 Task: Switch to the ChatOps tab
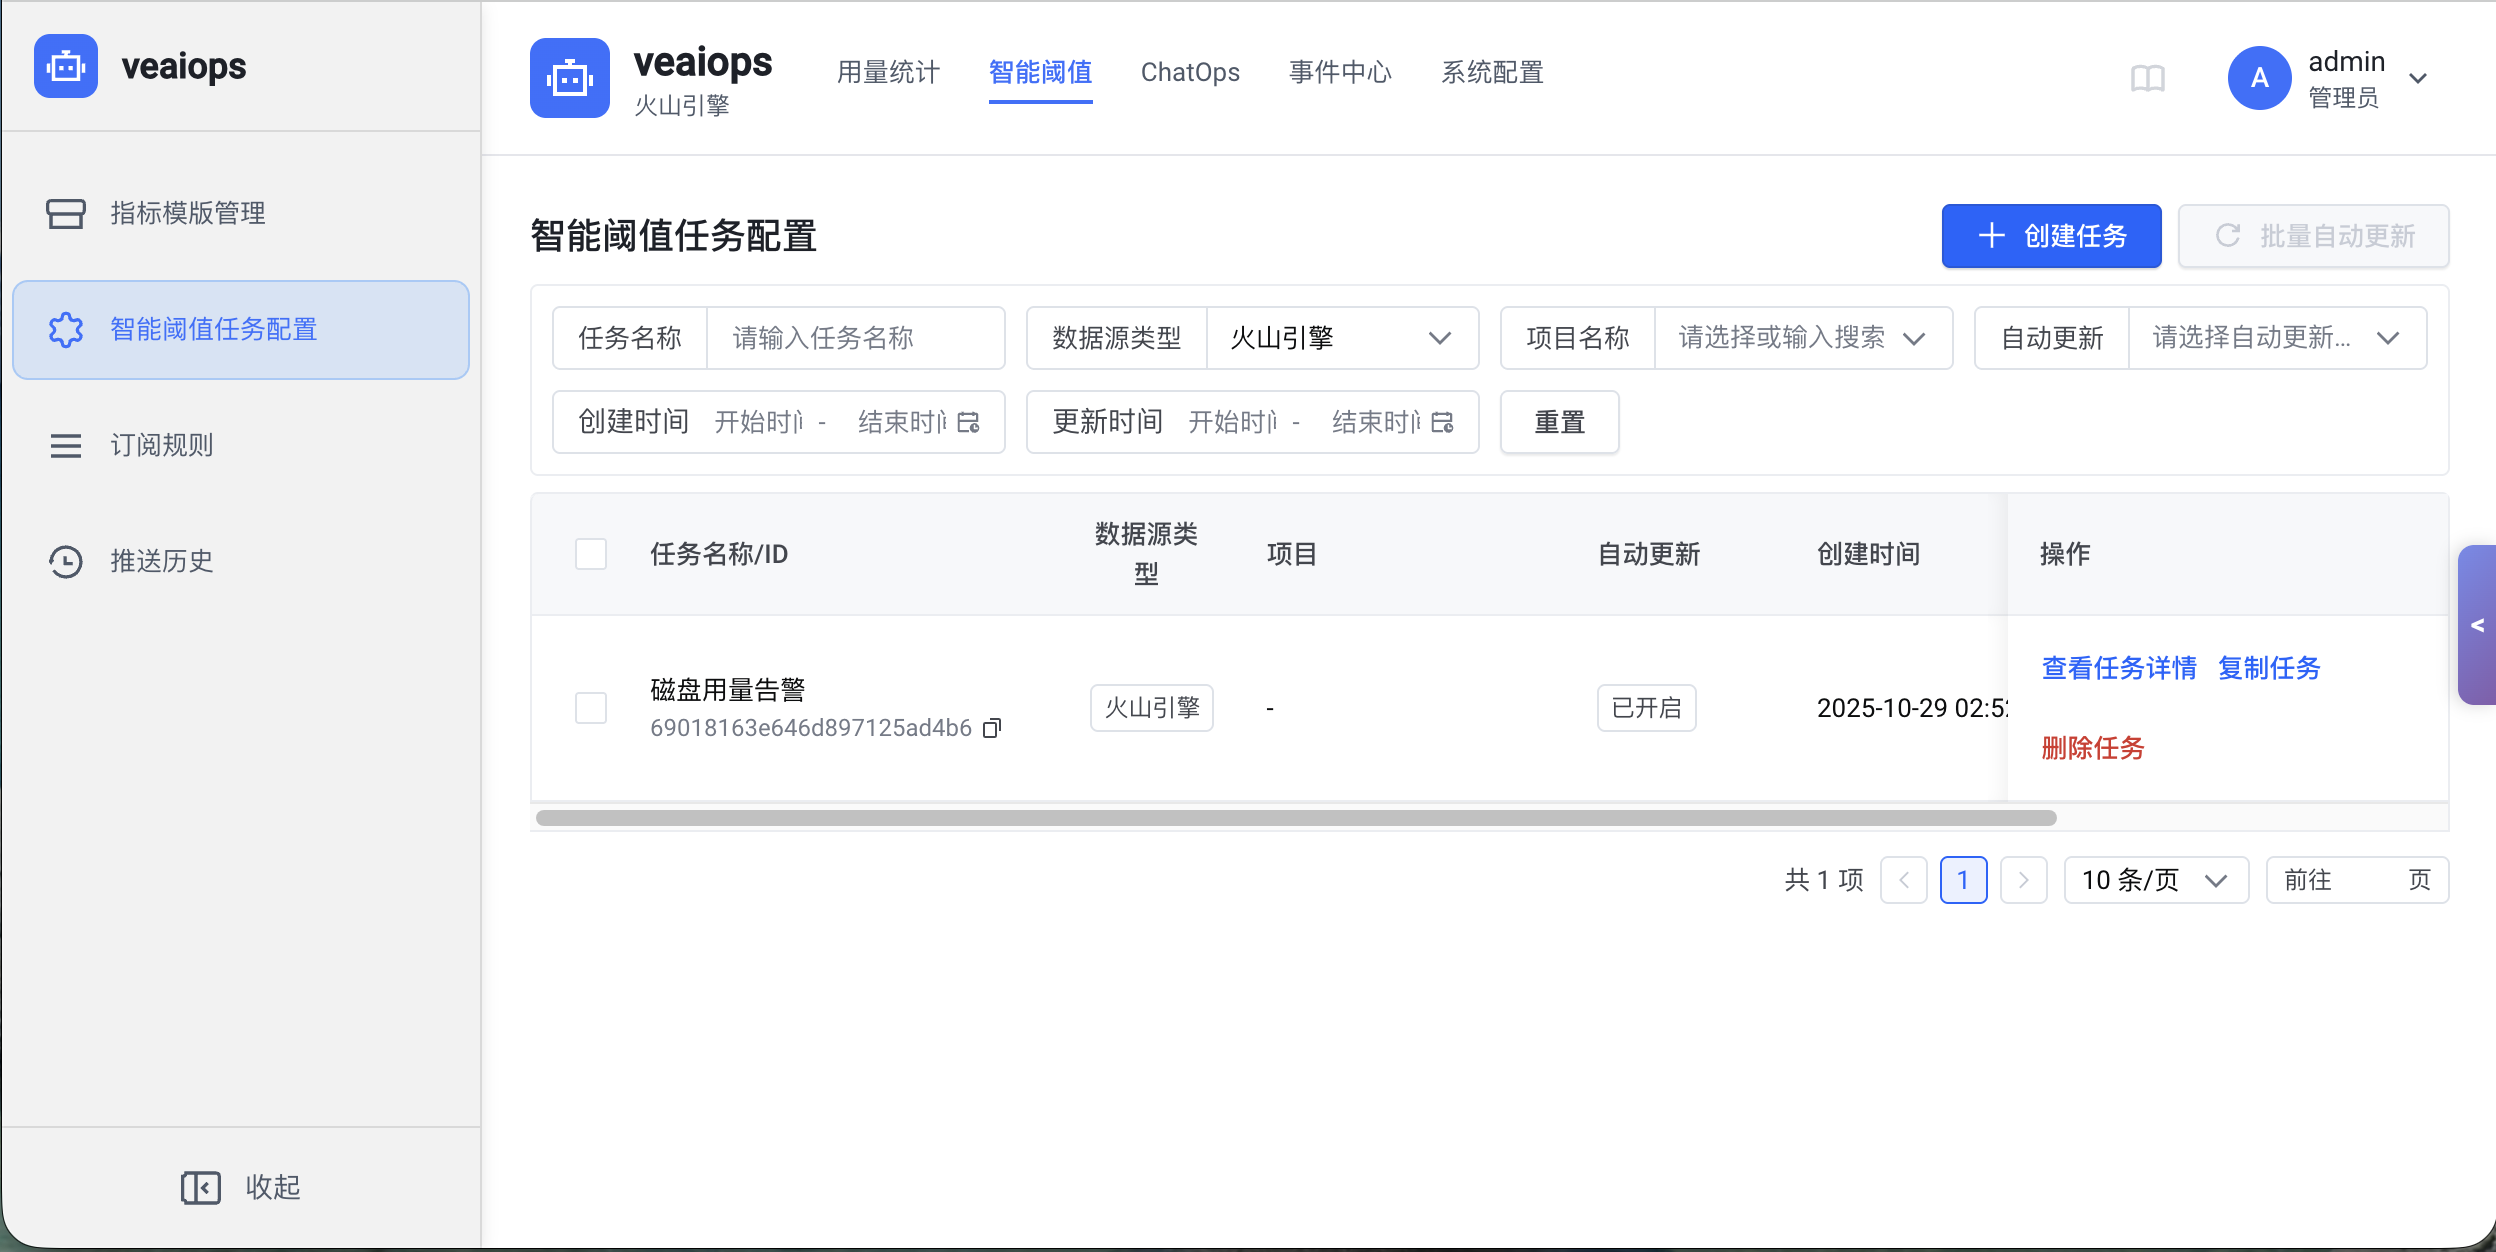1189,72
